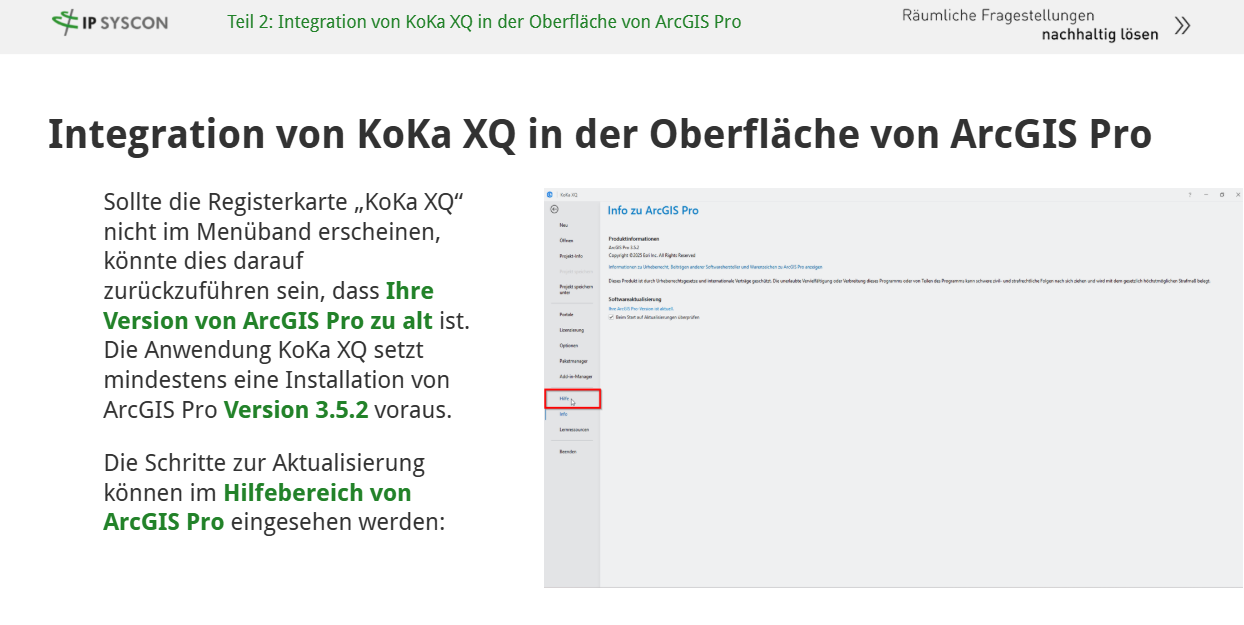
Task: Click the question mark help icon in title bar
Action: coord(1190,194)
